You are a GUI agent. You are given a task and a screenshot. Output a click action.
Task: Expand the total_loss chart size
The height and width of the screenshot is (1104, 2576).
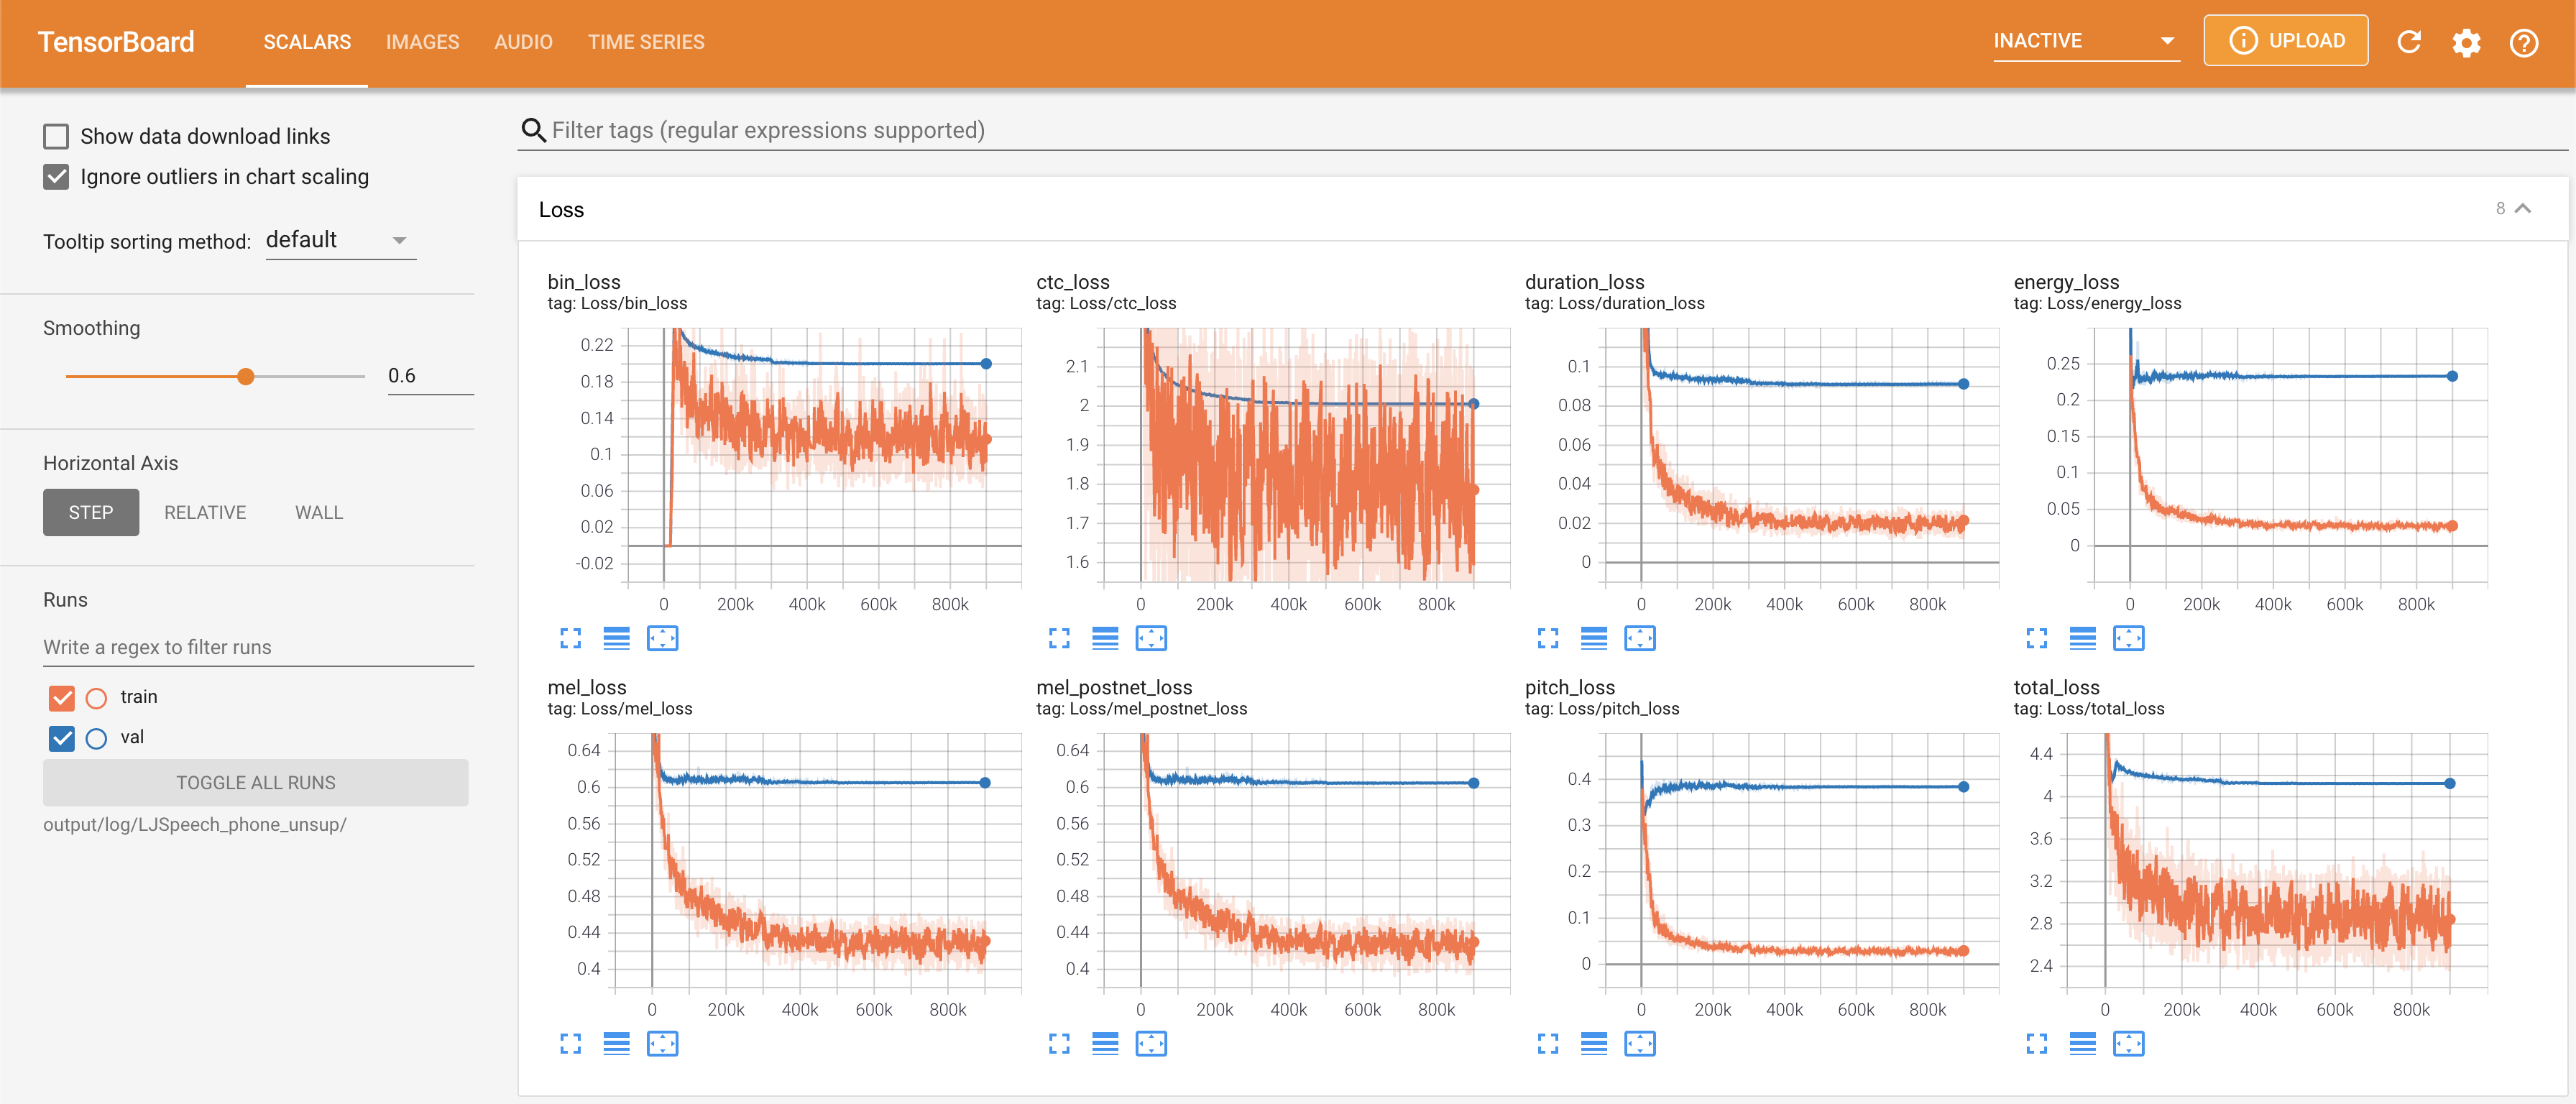tap(2036, 1044)
